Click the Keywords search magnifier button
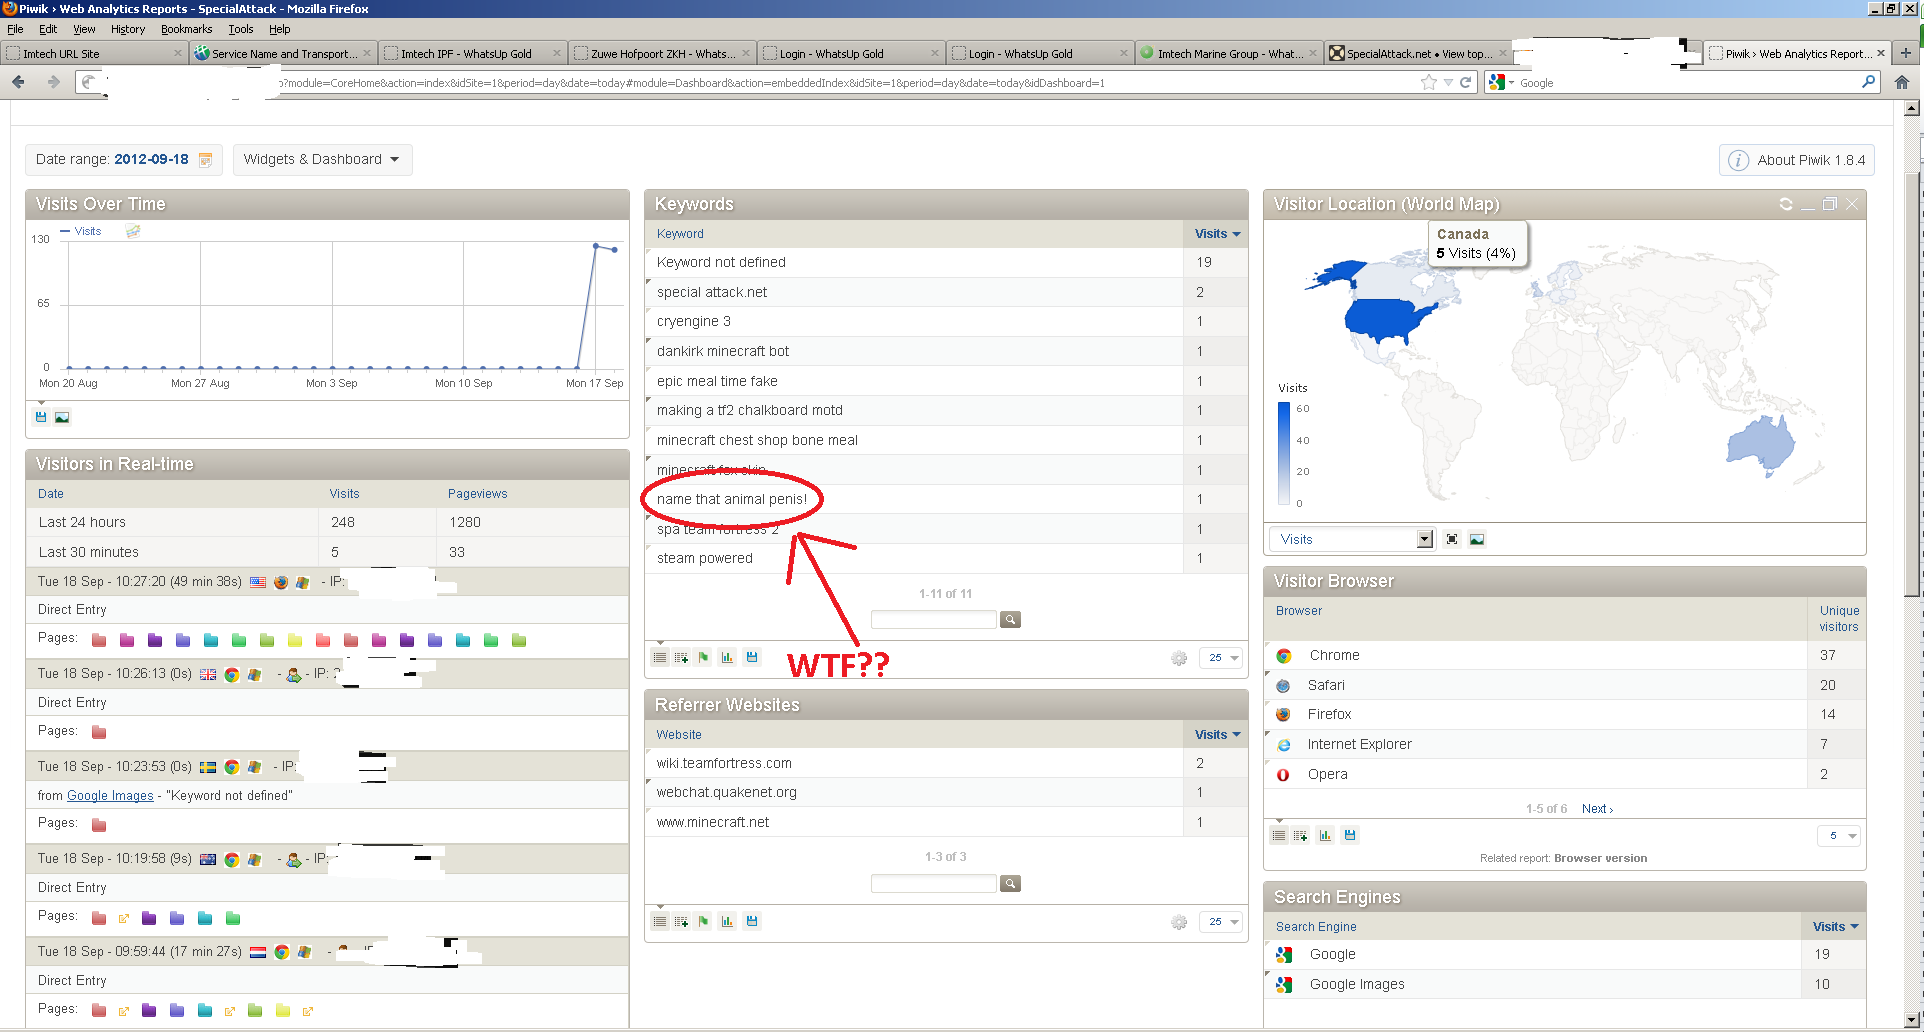 1011,620
